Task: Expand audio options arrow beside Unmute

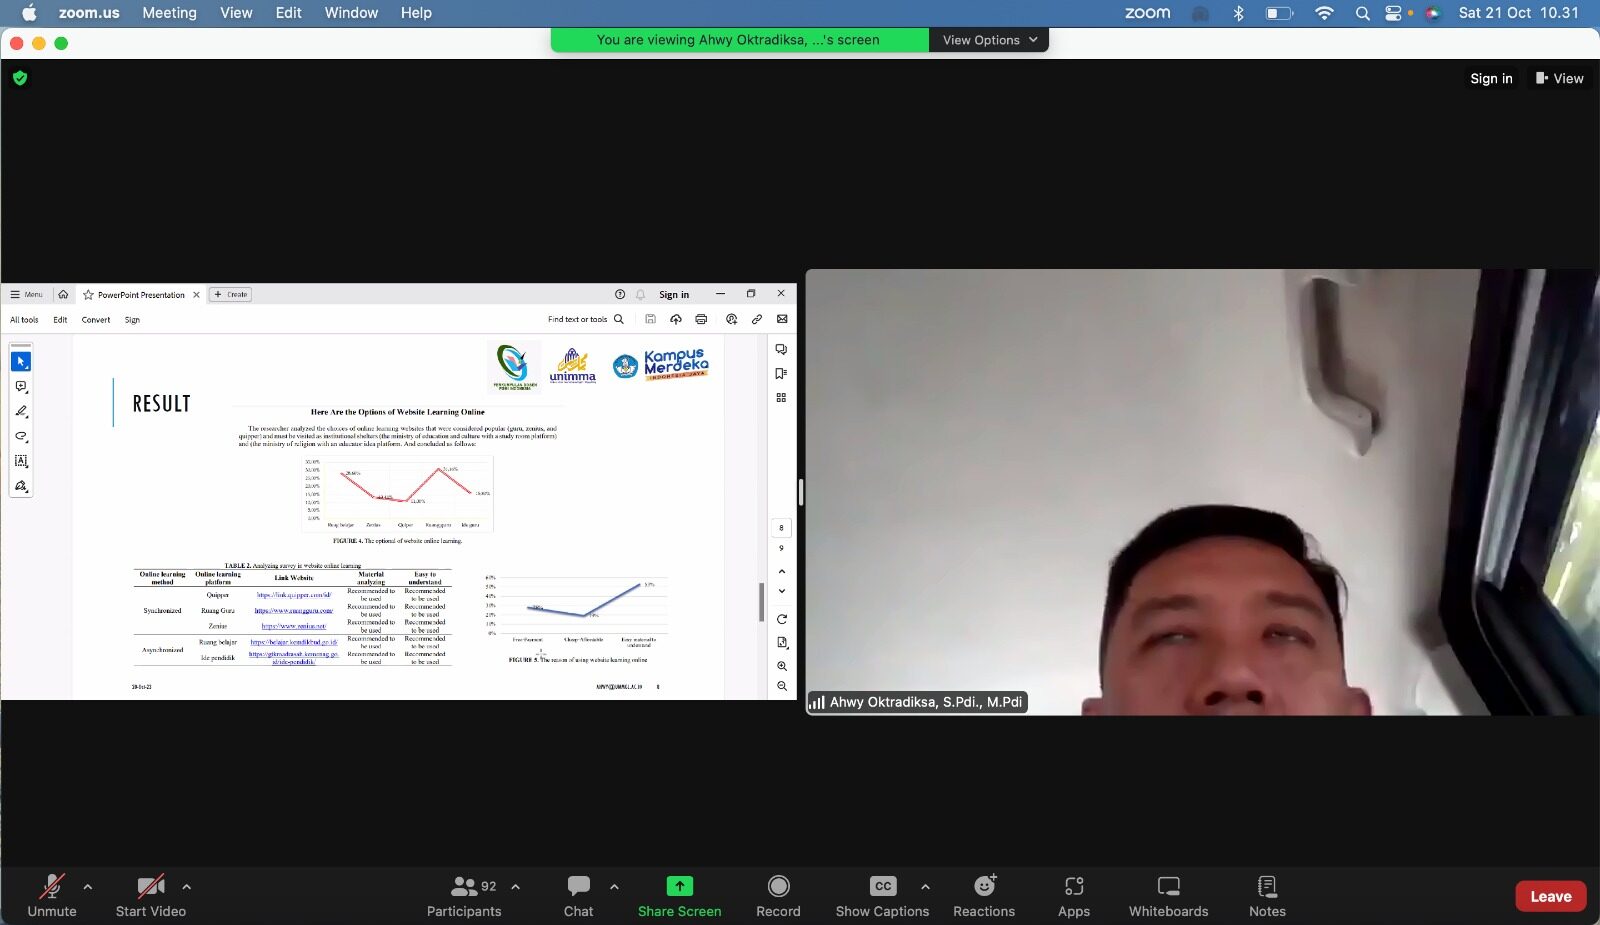Action: [x=88, y=887]
